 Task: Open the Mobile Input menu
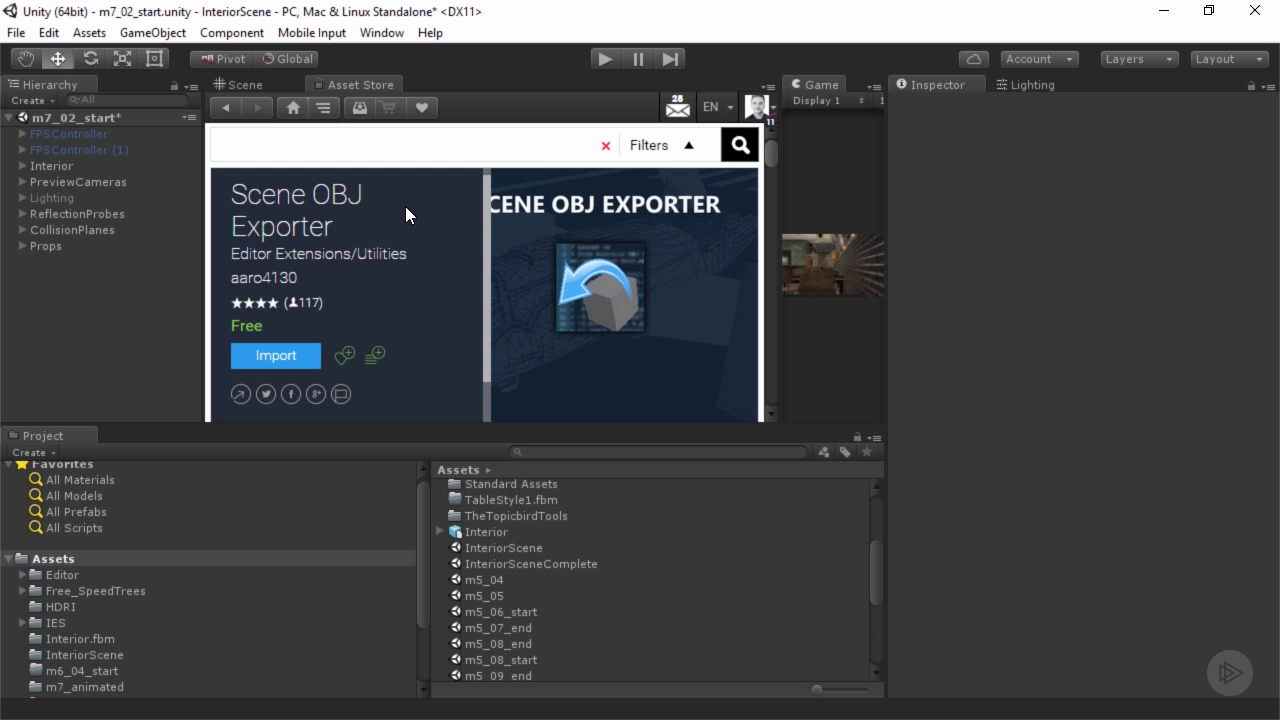pos(312,33)
